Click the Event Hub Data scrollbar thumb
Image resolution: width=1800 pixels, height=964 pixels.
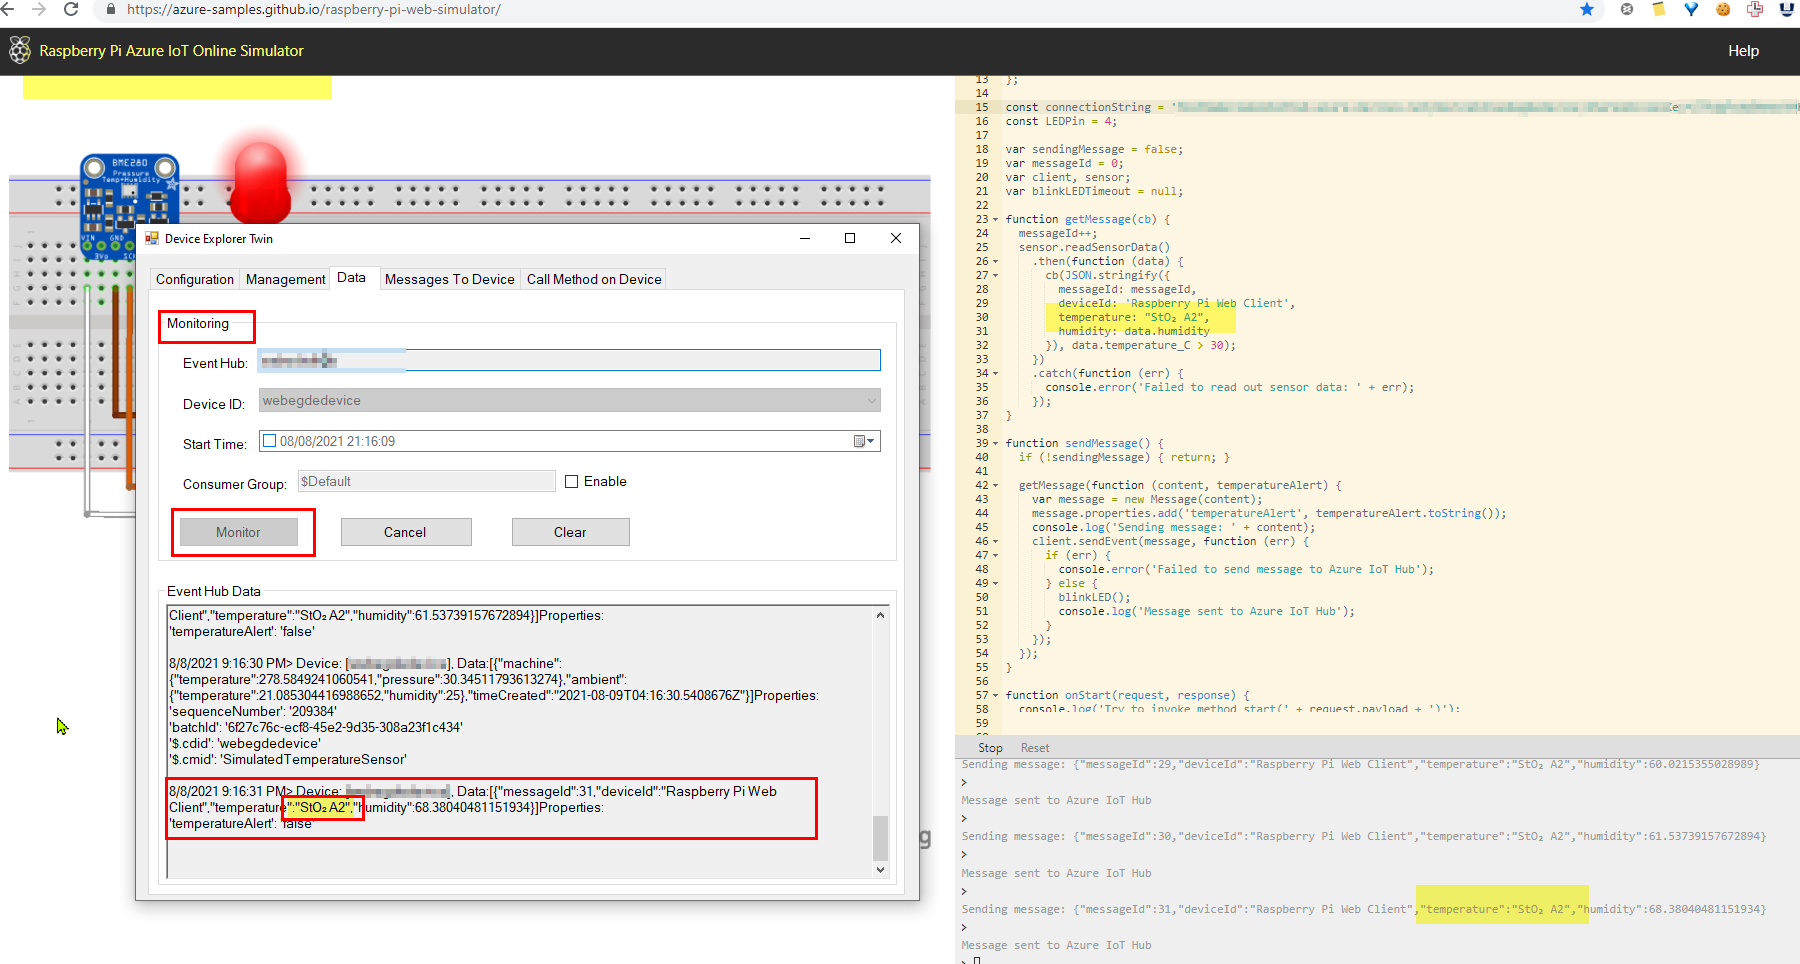(880, 838)
